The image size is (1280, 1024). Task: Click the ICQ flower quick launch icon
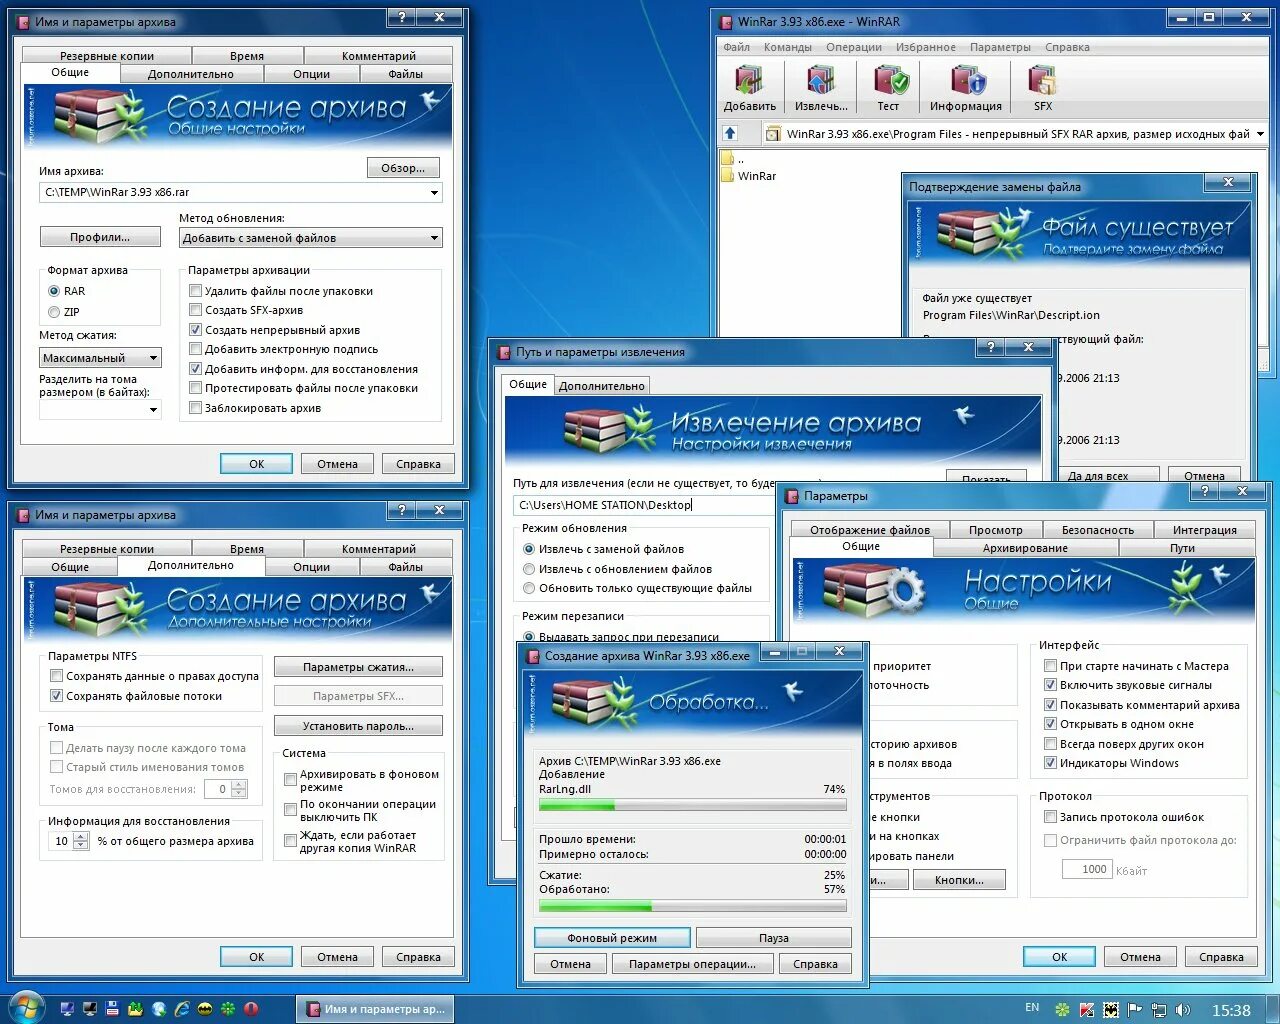pyautogui.click(x=227, y=1009)
